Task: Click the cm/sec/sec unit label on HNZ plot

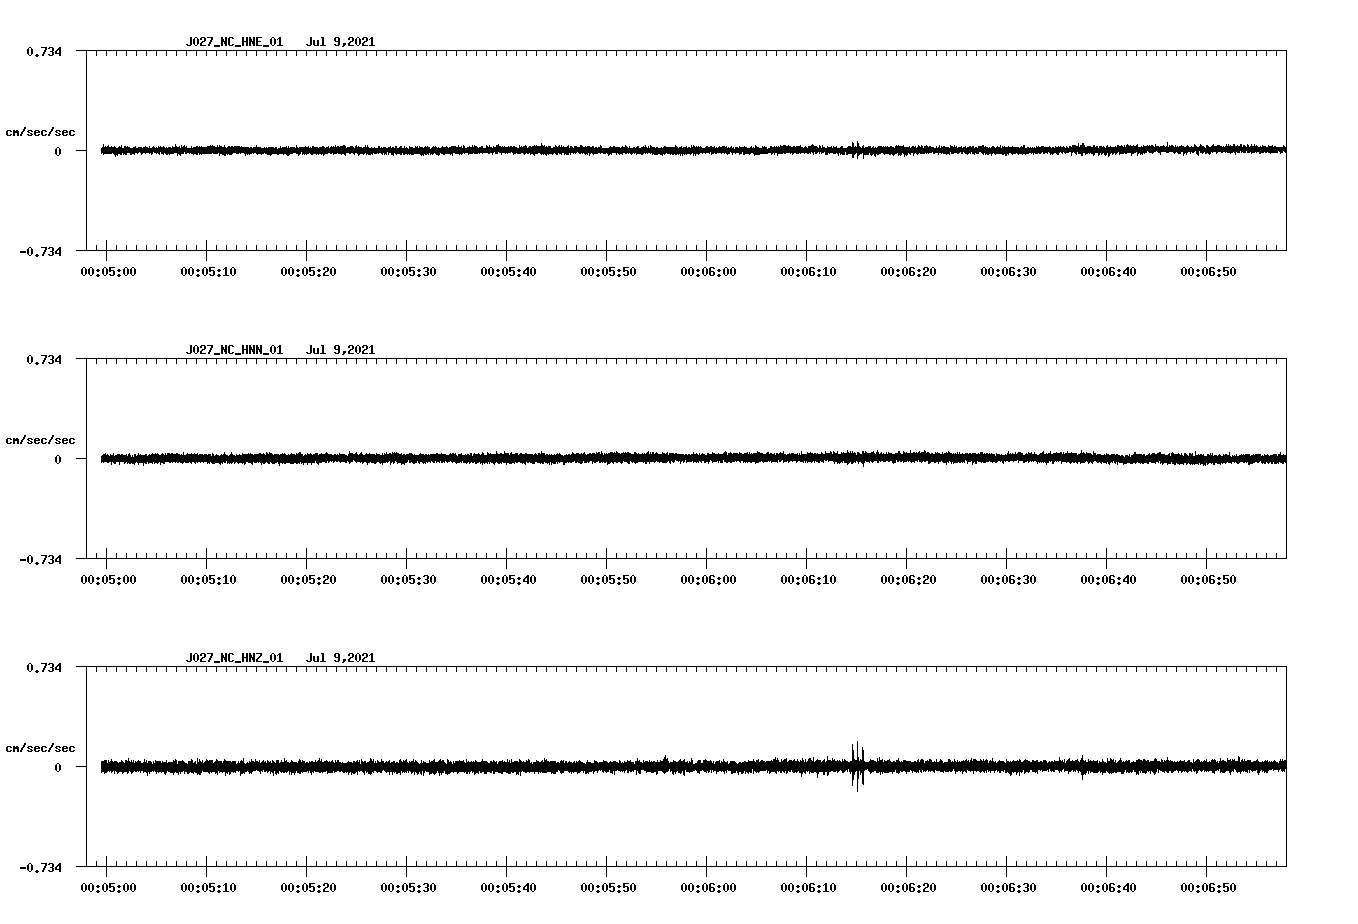Action: pos(41,746)
